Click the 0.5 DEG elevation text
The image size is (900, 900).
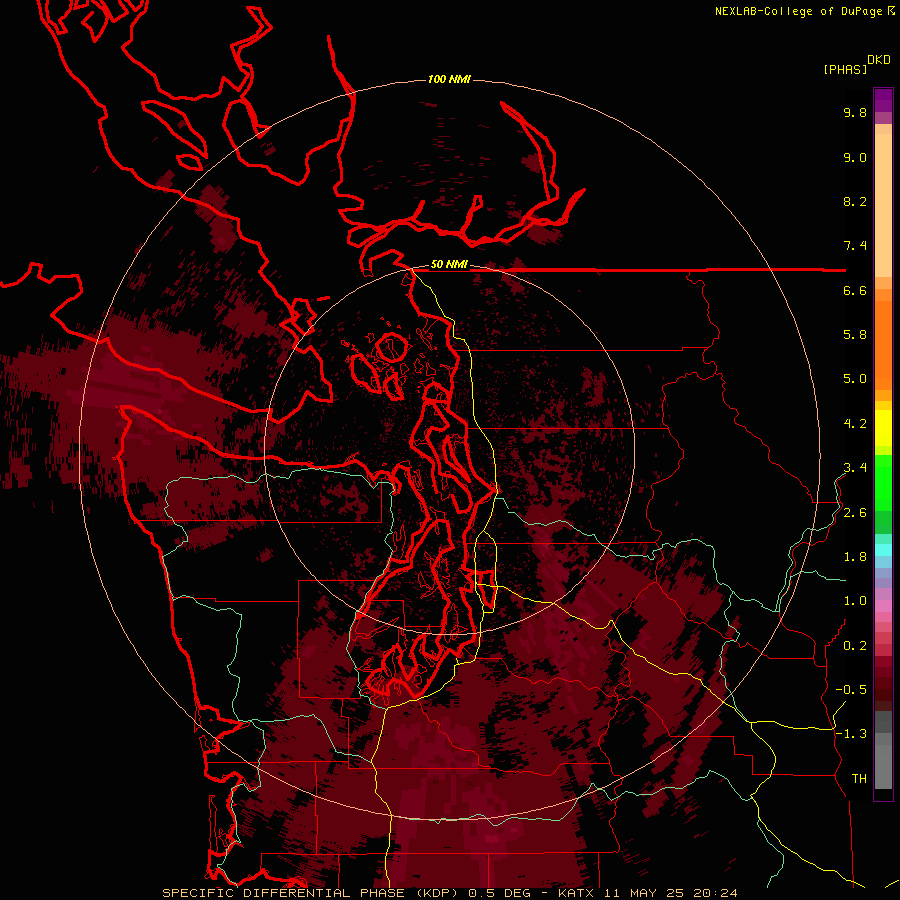501,893
